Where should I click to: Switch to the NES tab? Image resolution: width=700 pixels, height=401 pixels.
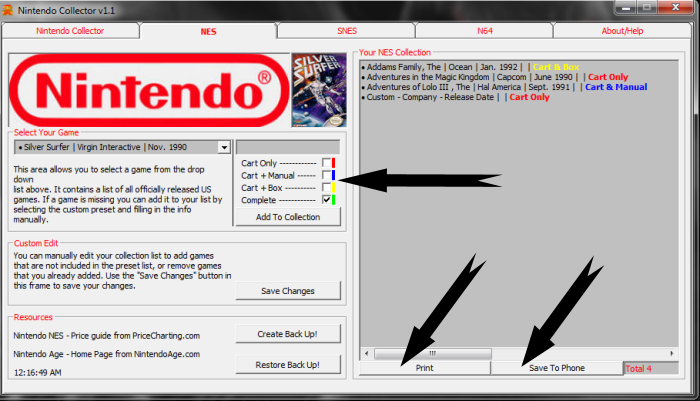(208, 31)
